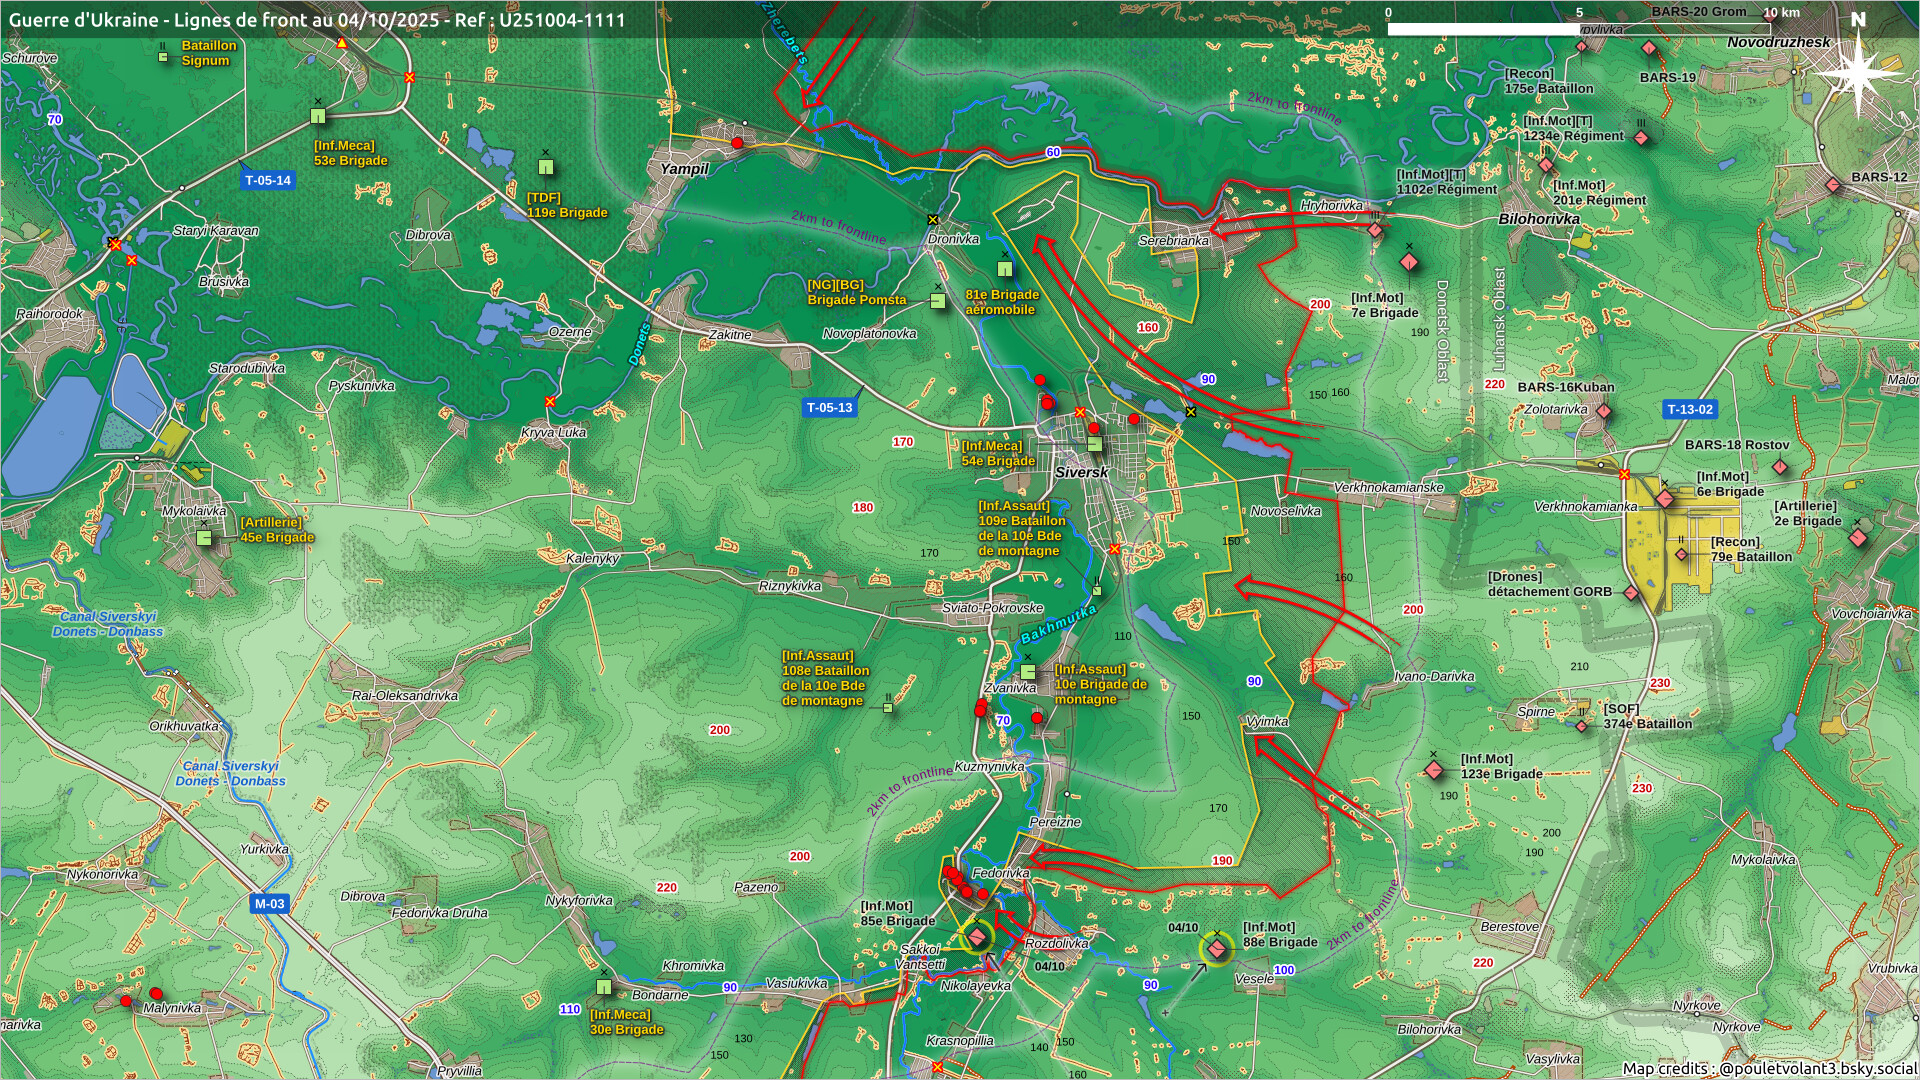Click the 119e Brigade TDF unit marker
The image size is (1920, 1080).
(546, 167)
